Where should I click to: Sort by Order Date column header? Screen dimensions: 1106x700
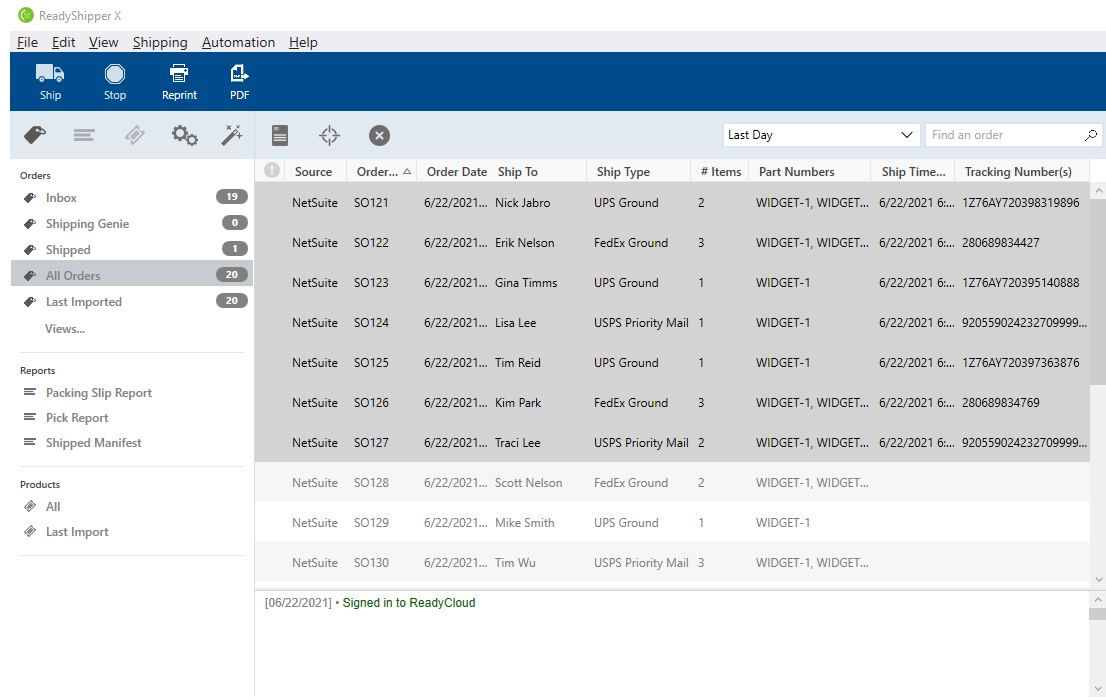[456, 171]
